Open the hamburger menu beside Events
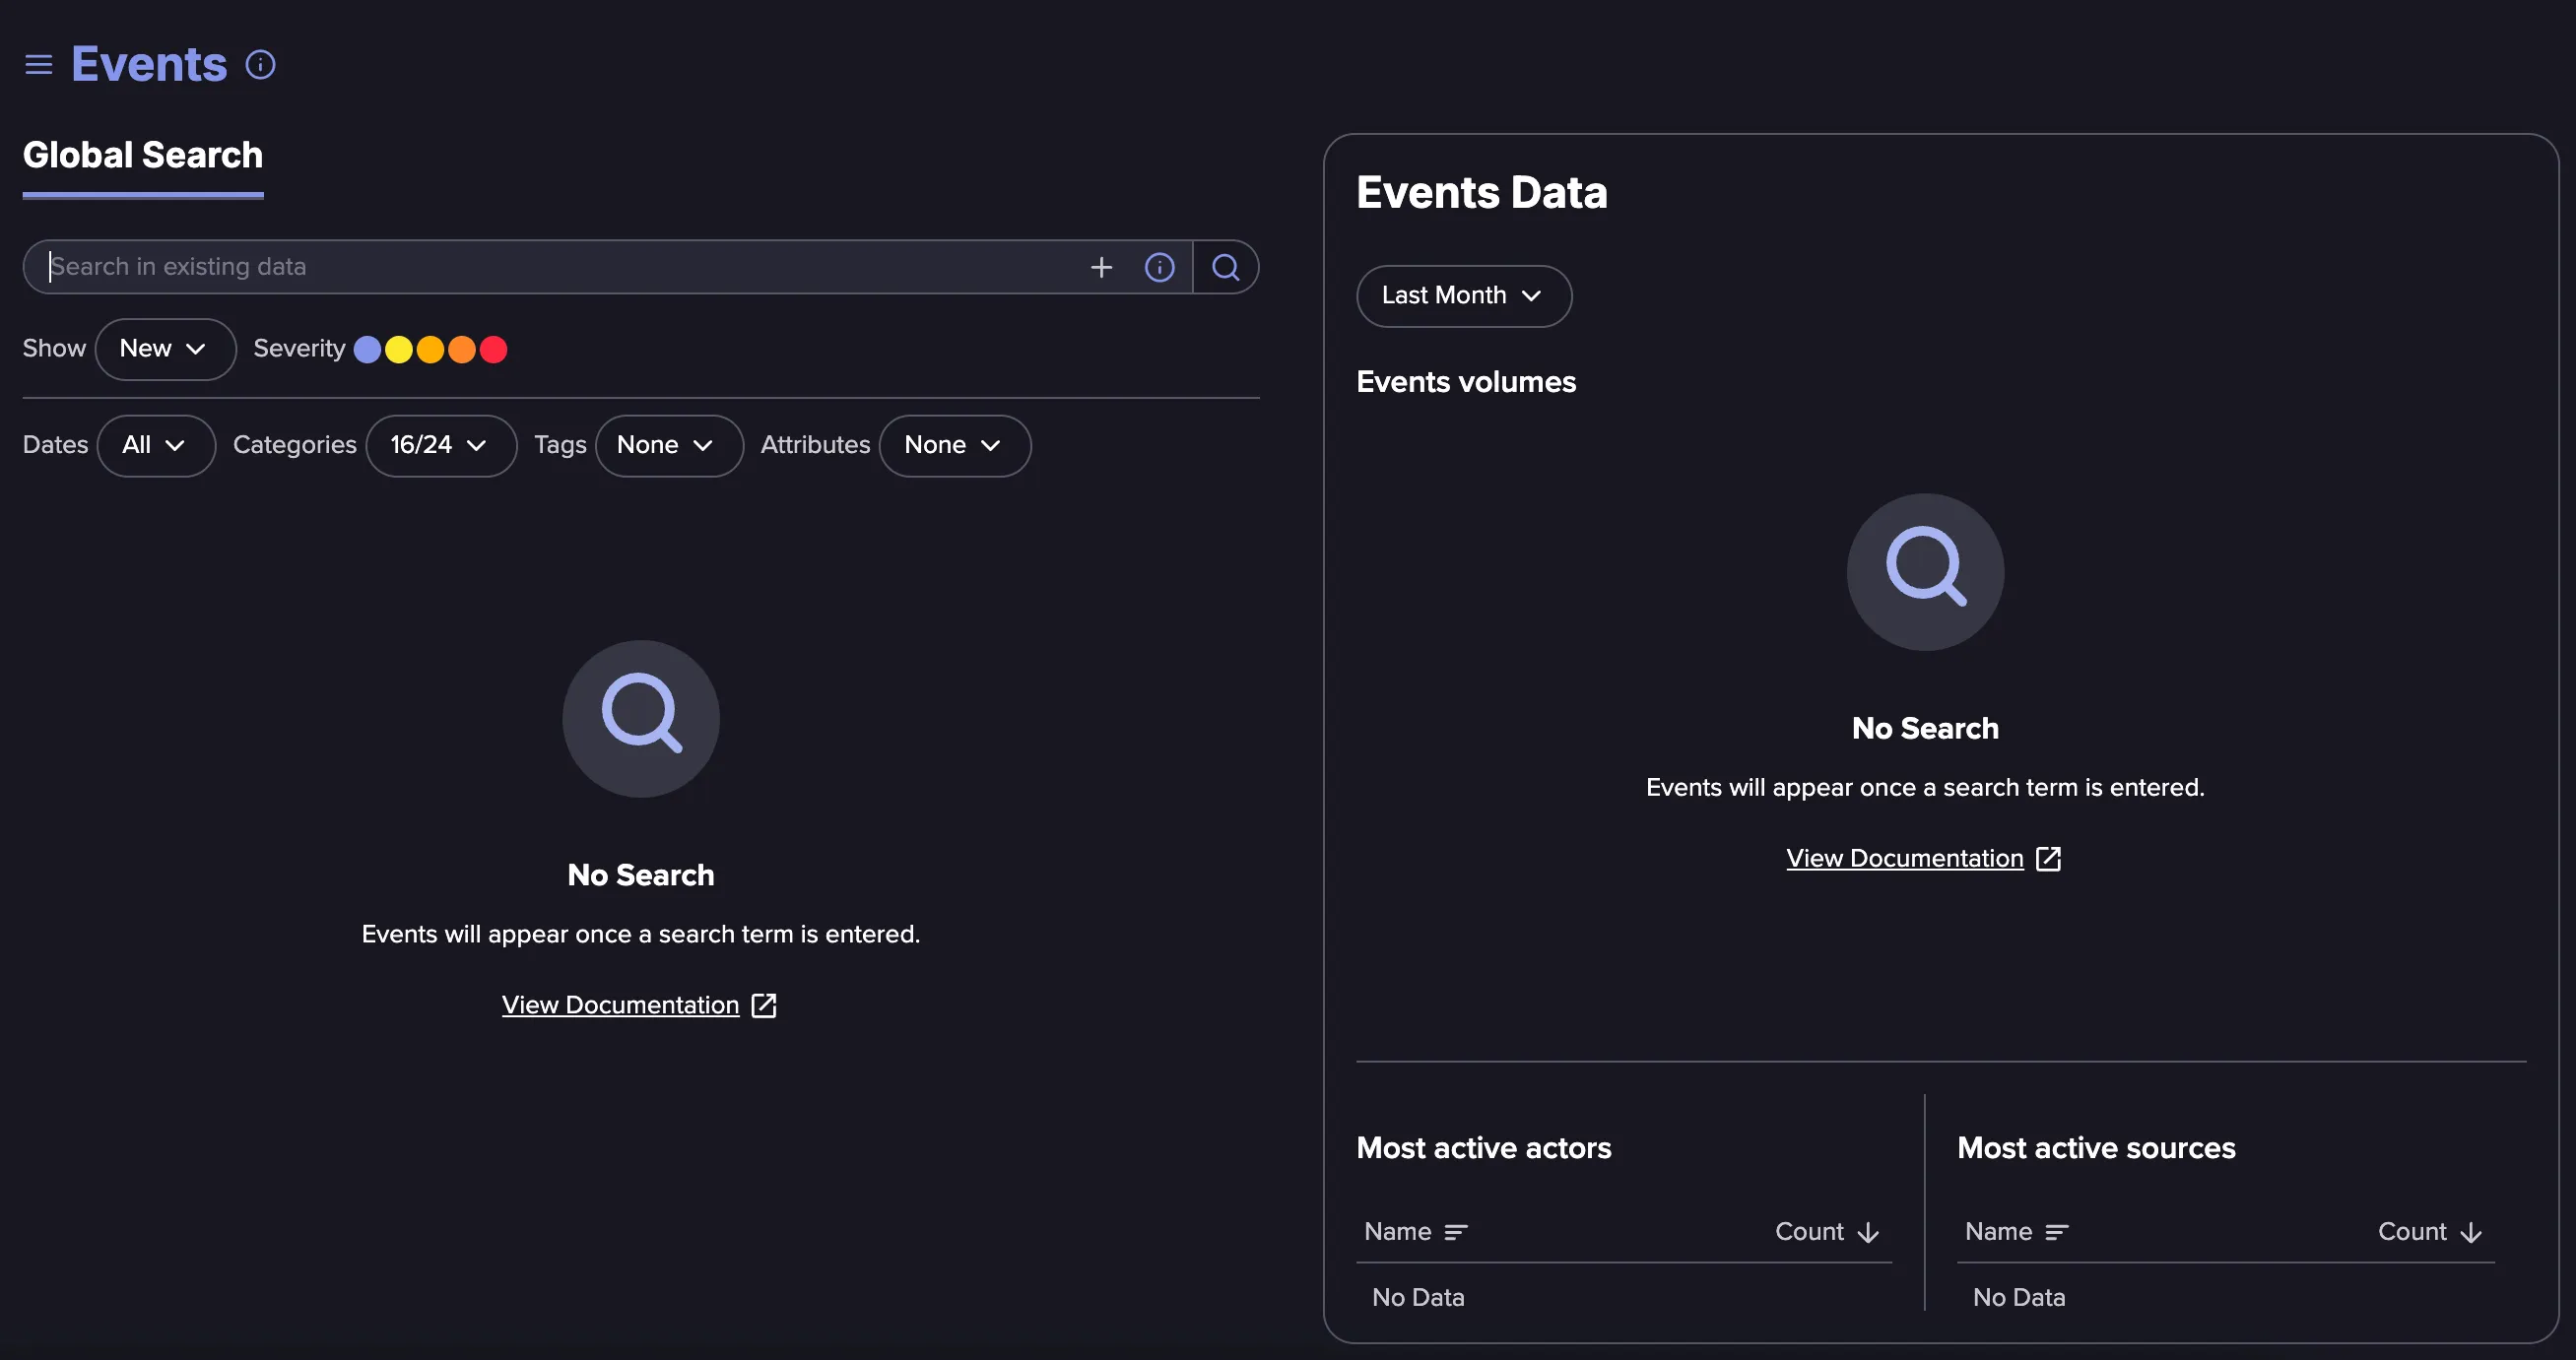 [38, 65]
